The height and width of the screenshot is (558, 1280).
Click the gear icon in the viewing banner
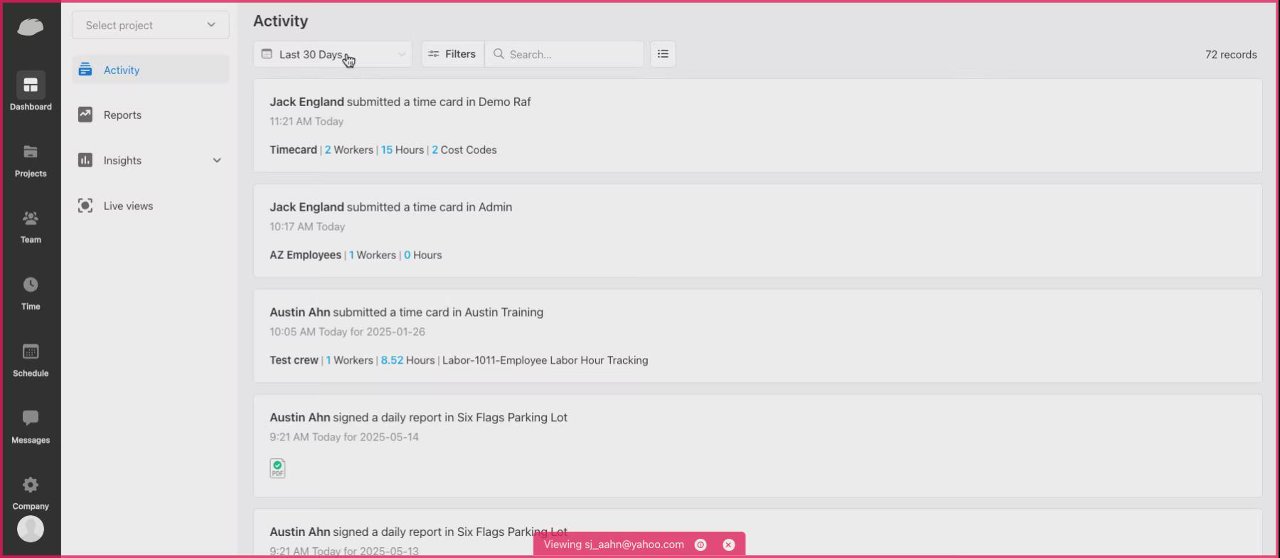(x=700, y=545)
